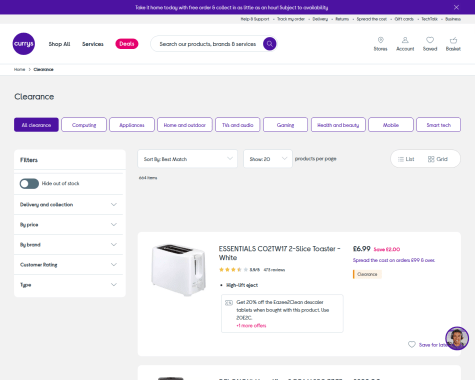Click the toaster star rating

[233, 270]
